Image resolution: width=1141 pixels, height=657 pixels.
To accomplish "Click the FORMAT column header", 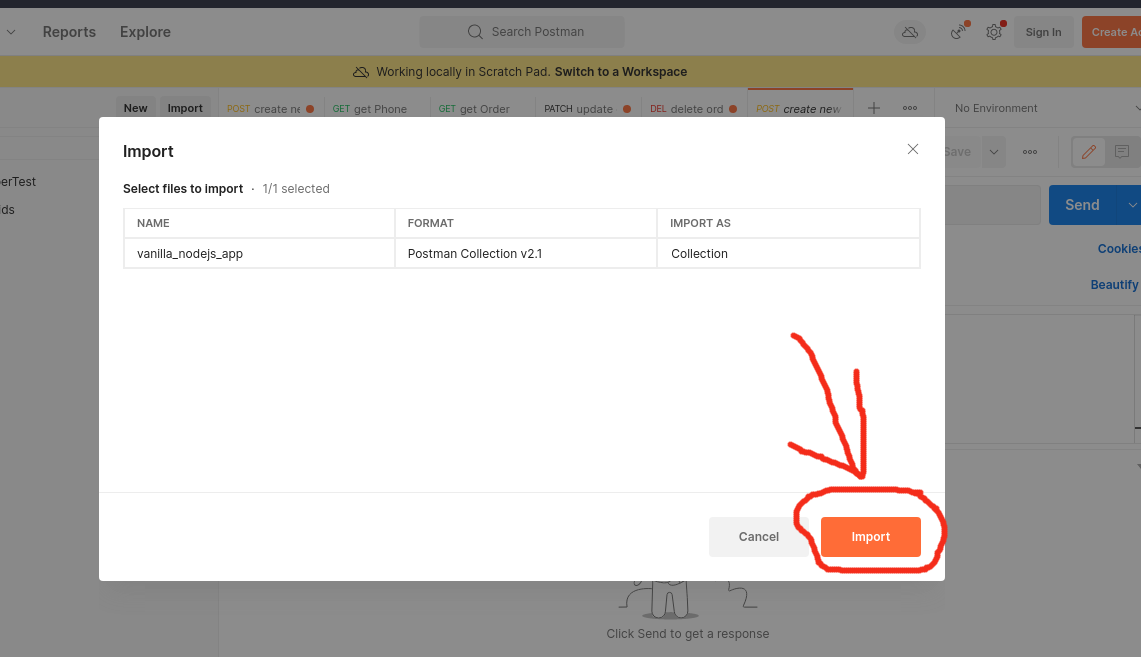I will (525, 223).
